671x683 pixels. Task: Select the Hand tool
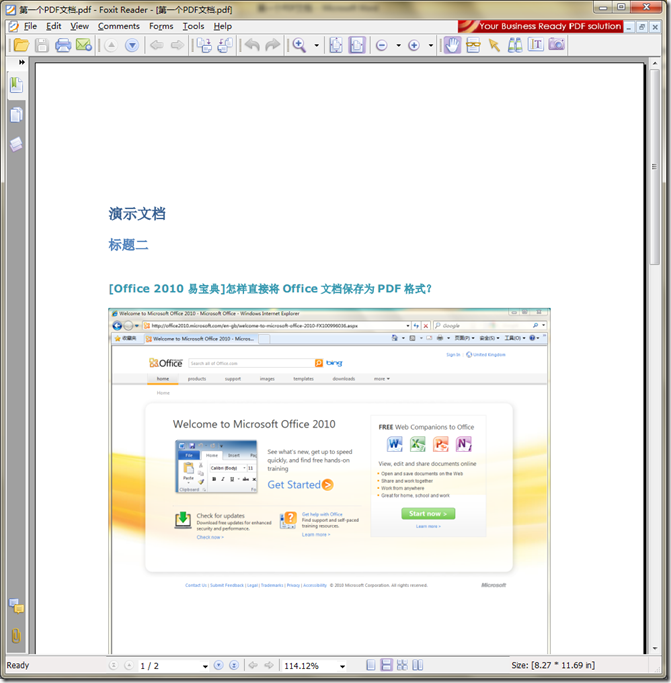[452, 45]
